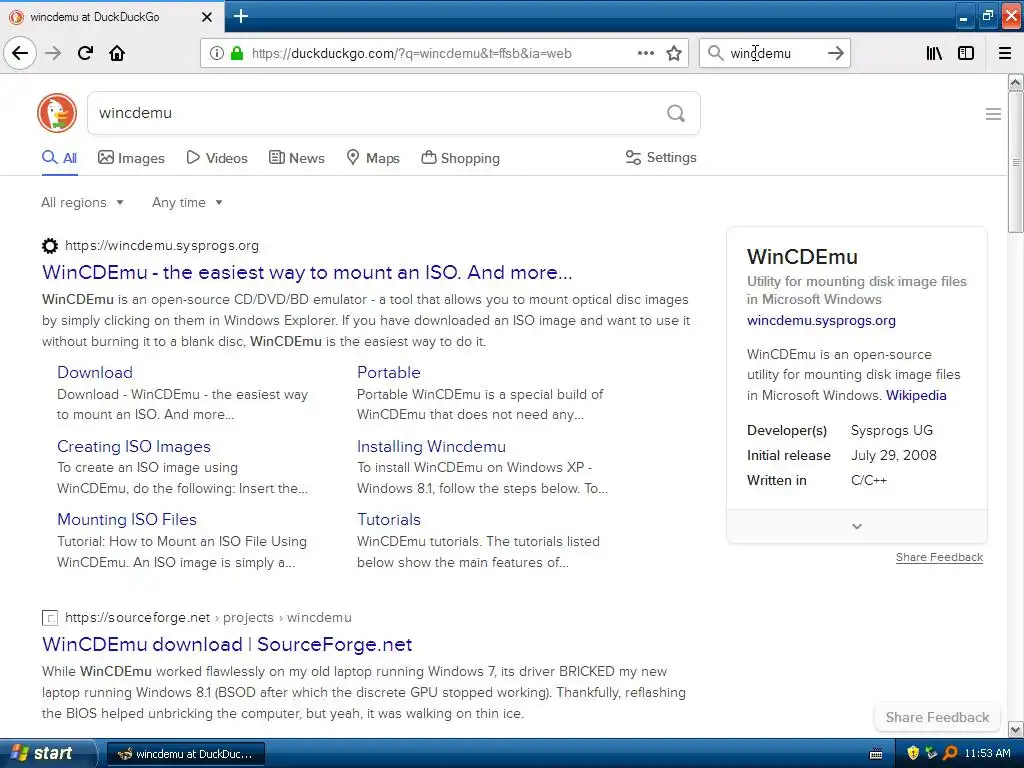Click the network connection tray icon
This screenshot has height=768, width=1024.
pos(931,753)
